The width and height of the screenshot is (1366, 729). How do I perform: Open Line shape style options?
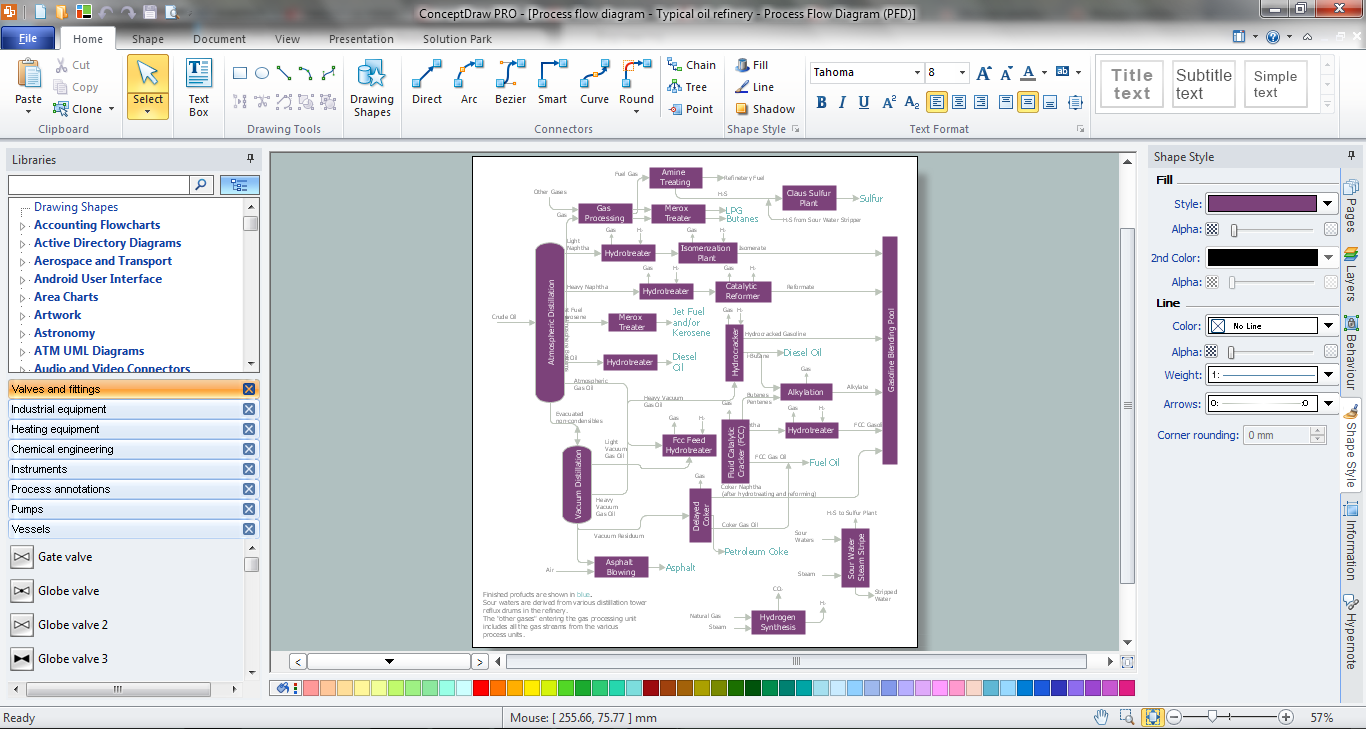point(755,87)
